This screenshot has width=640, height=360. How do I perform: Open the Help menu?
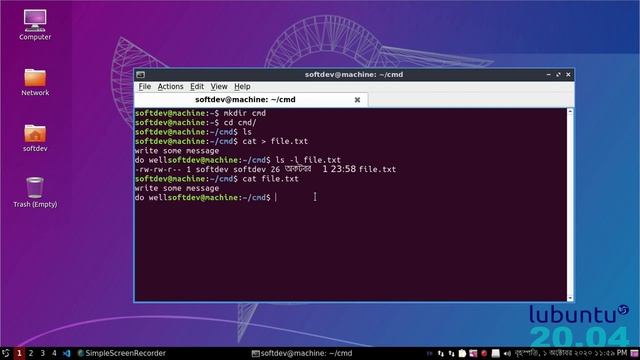242,87
